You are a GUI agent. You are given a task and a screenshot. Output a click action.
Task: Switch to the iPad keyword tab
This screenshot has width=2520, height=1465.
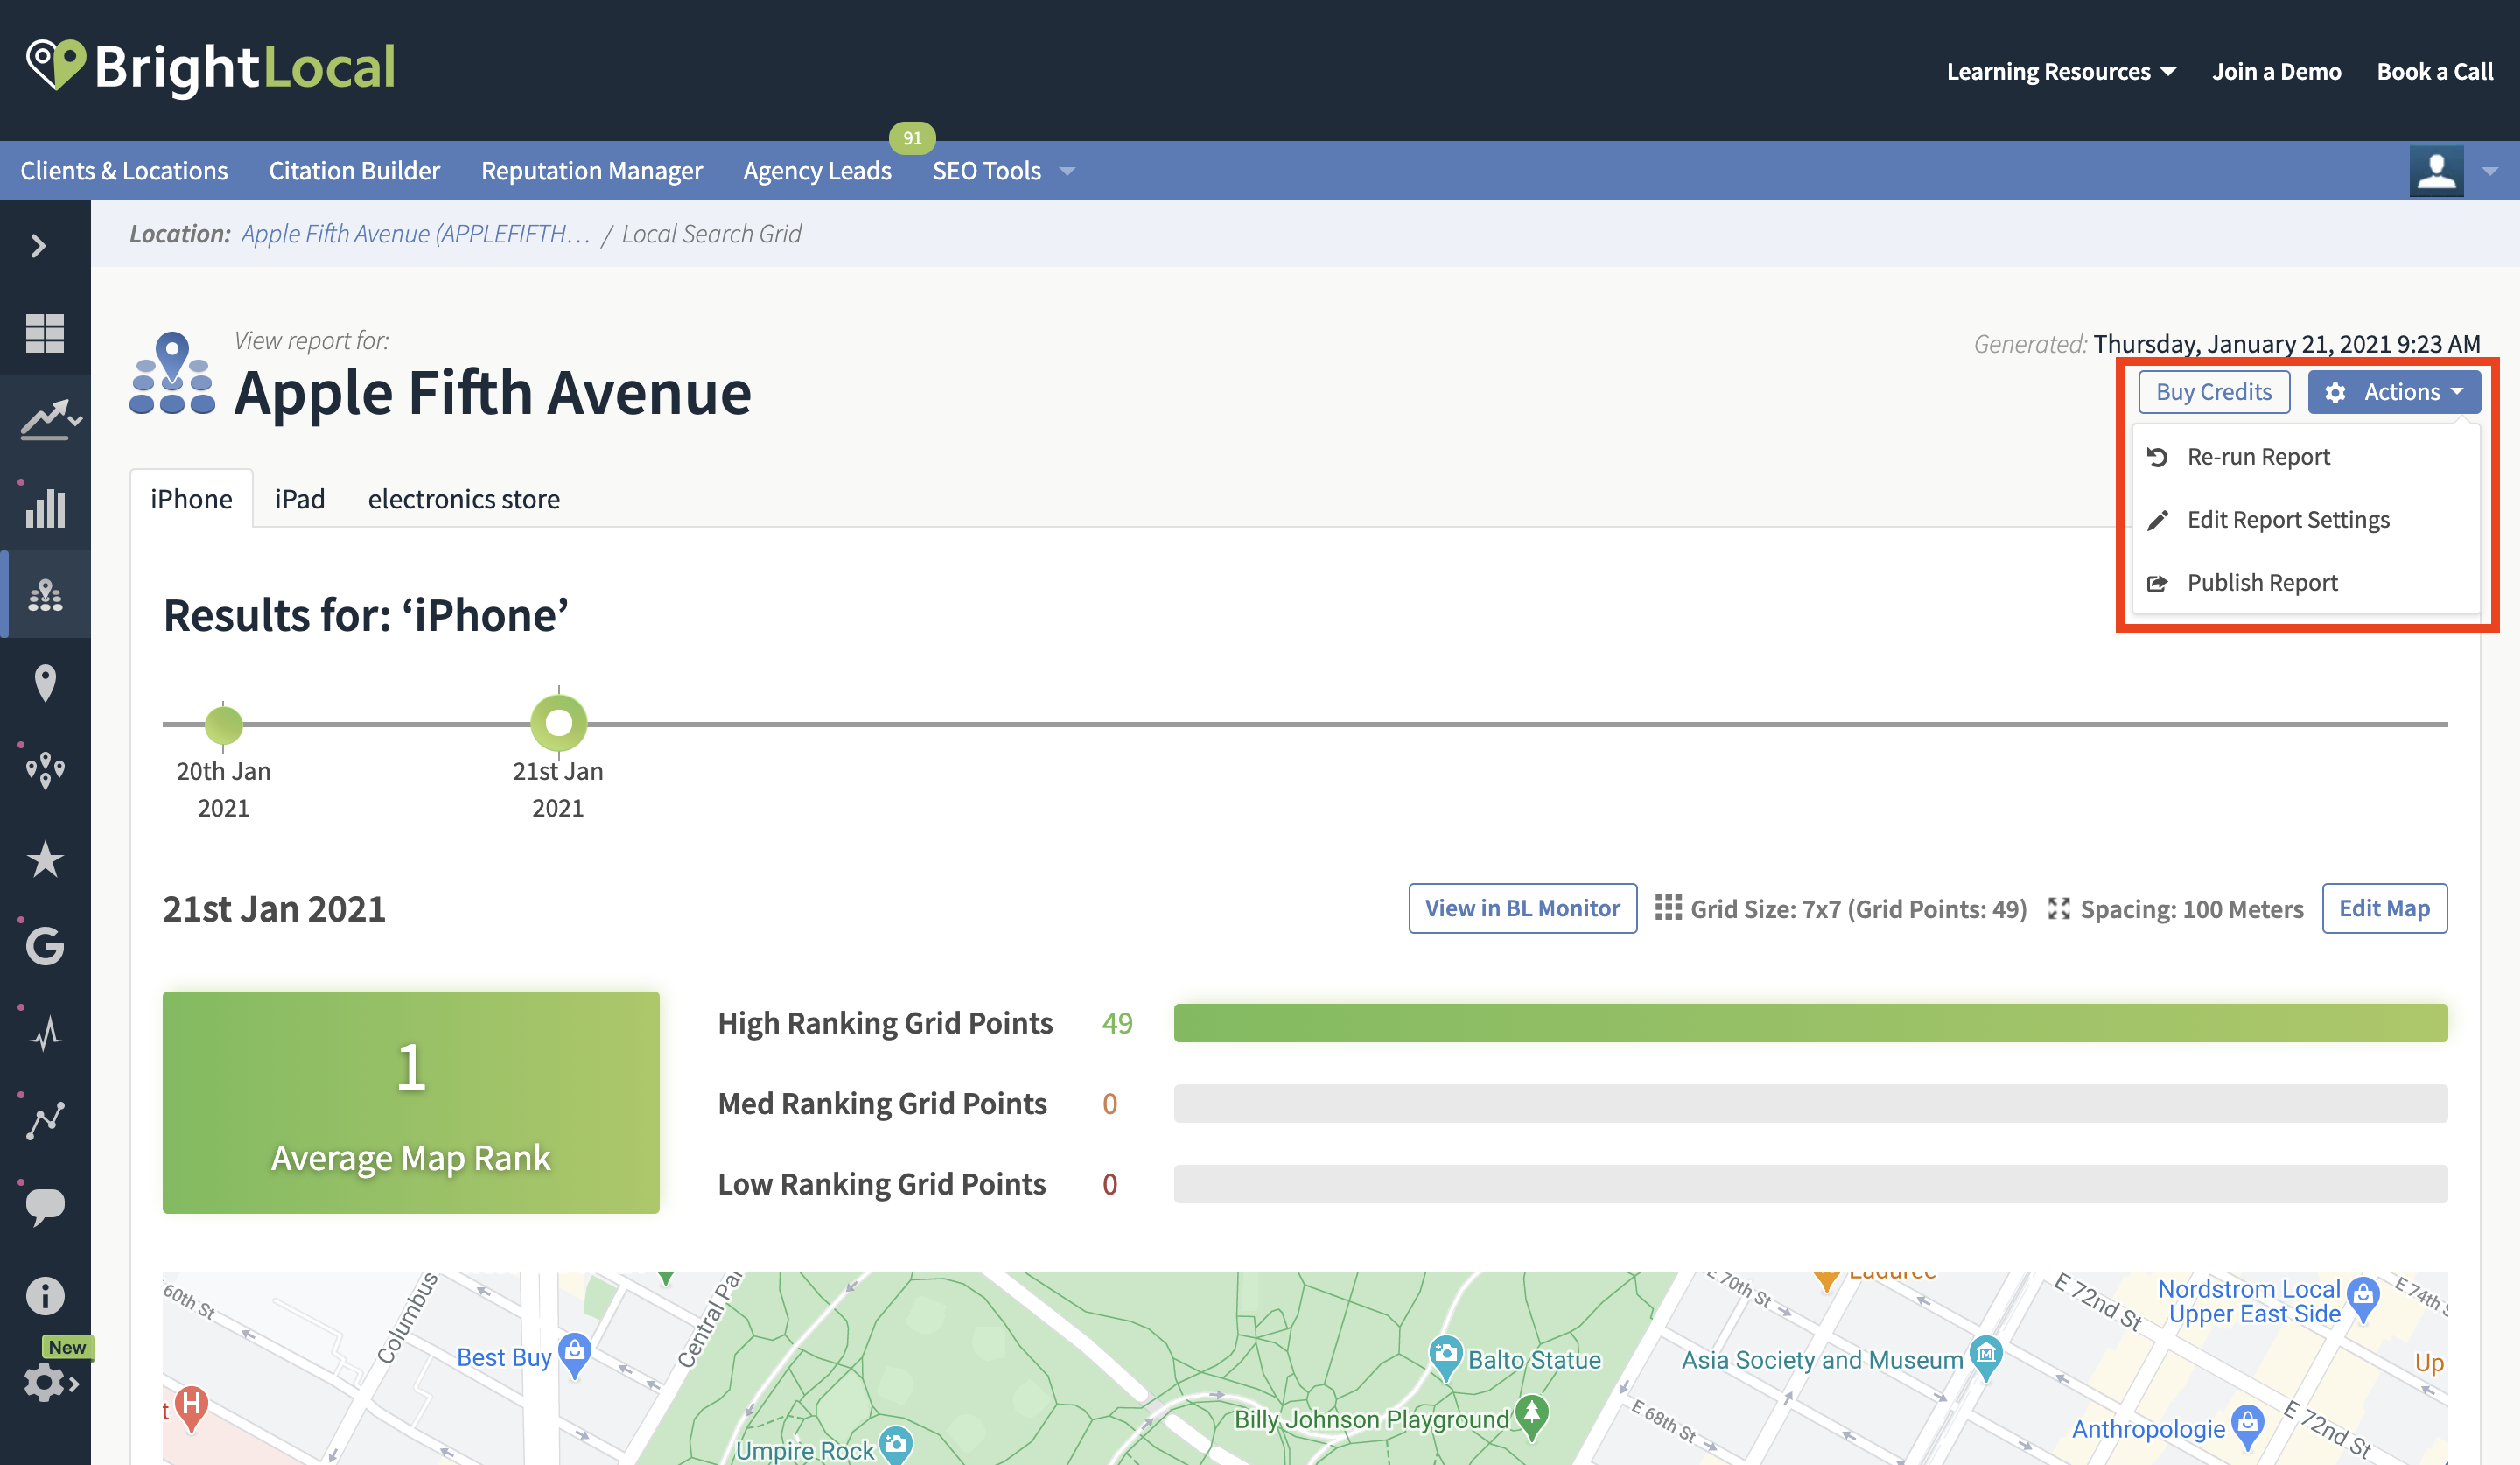tap(300, 498)
